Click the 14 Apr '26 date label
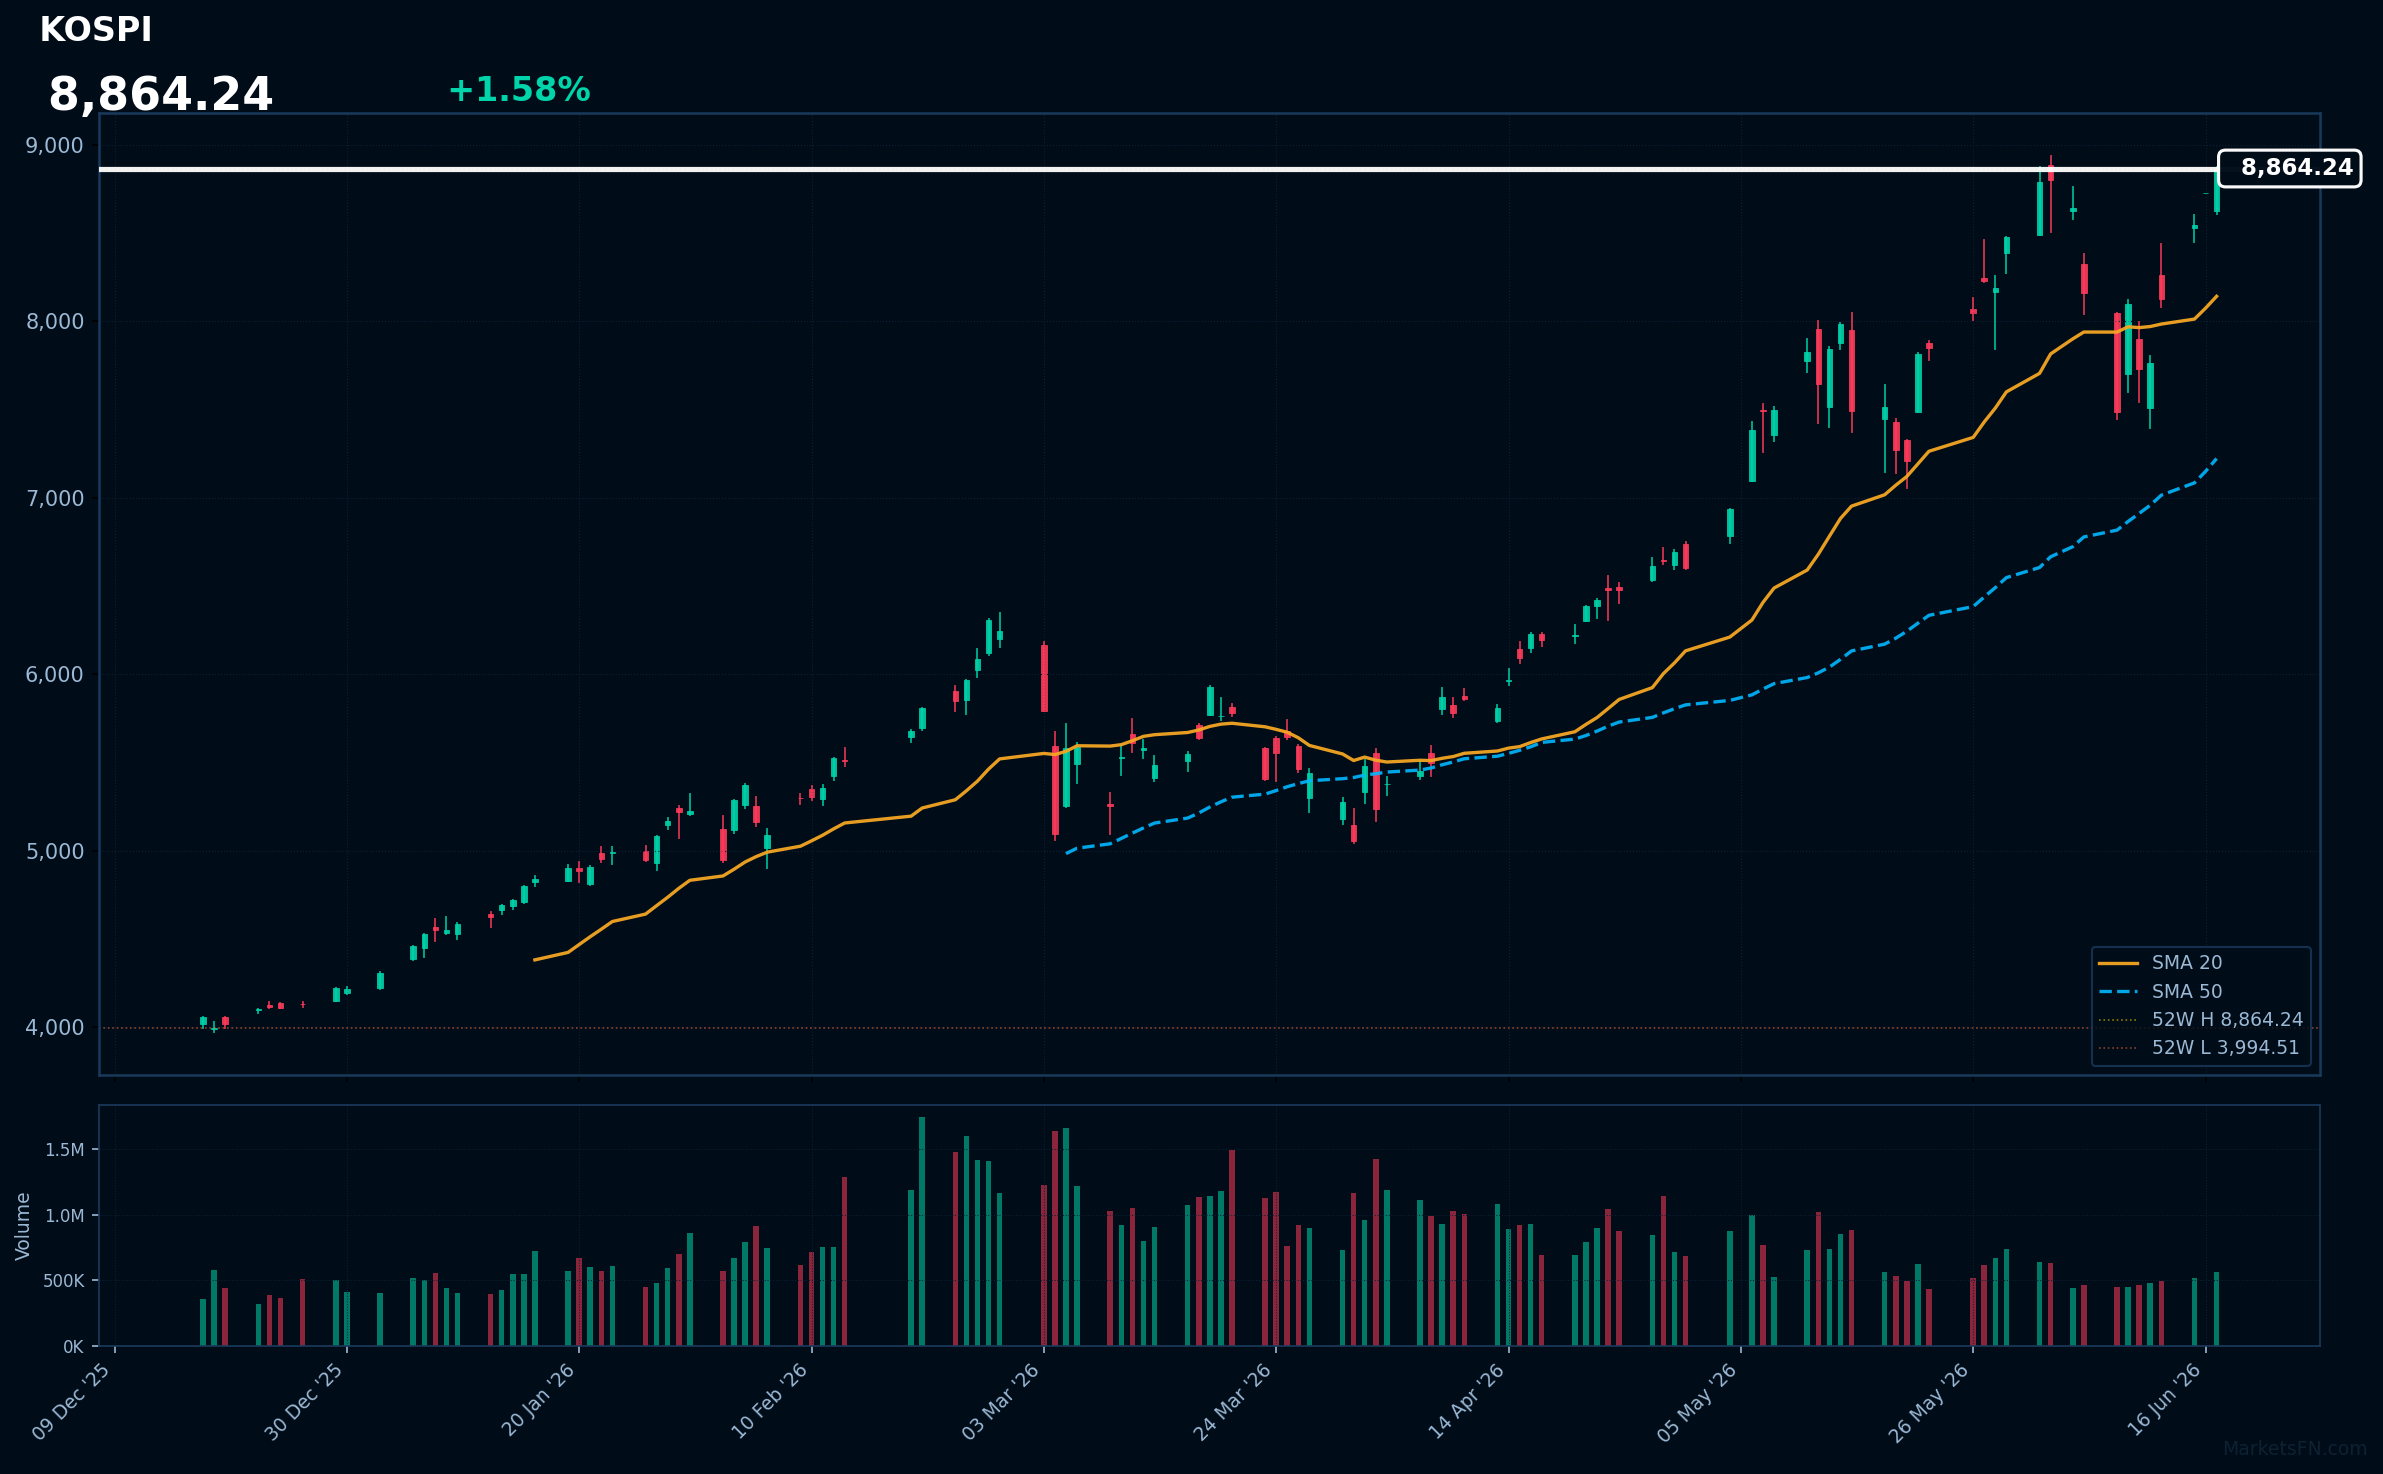The width and height of the screenshot is (2383, 1474). tap(1466, 1401)
